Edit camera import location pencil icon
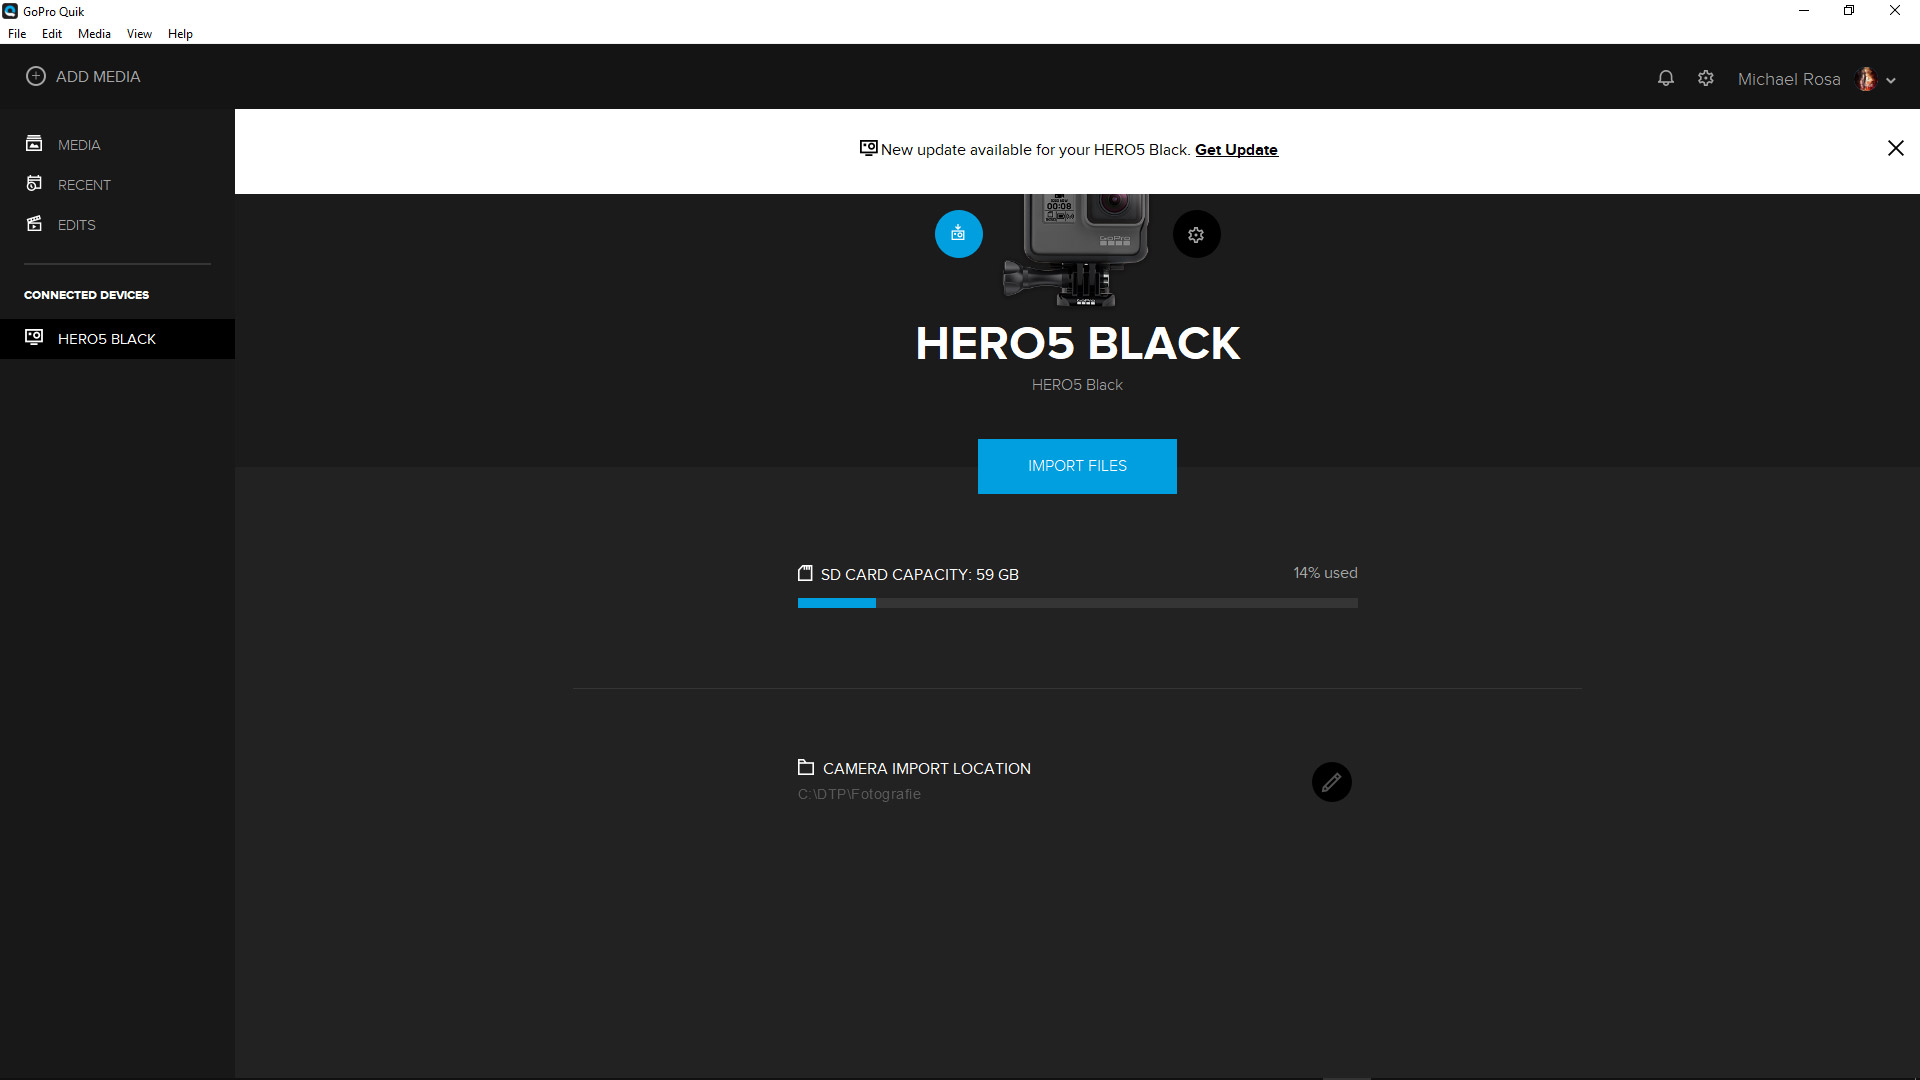1920x1080 pixels. (1331, 782)
